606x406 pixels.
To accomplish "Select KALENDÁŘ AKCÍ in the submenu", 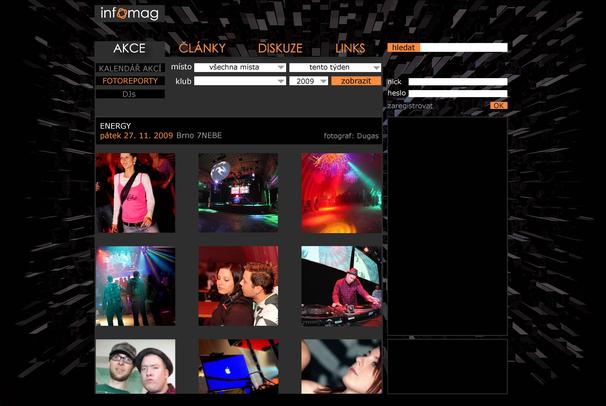I will [x=130, y=67].
